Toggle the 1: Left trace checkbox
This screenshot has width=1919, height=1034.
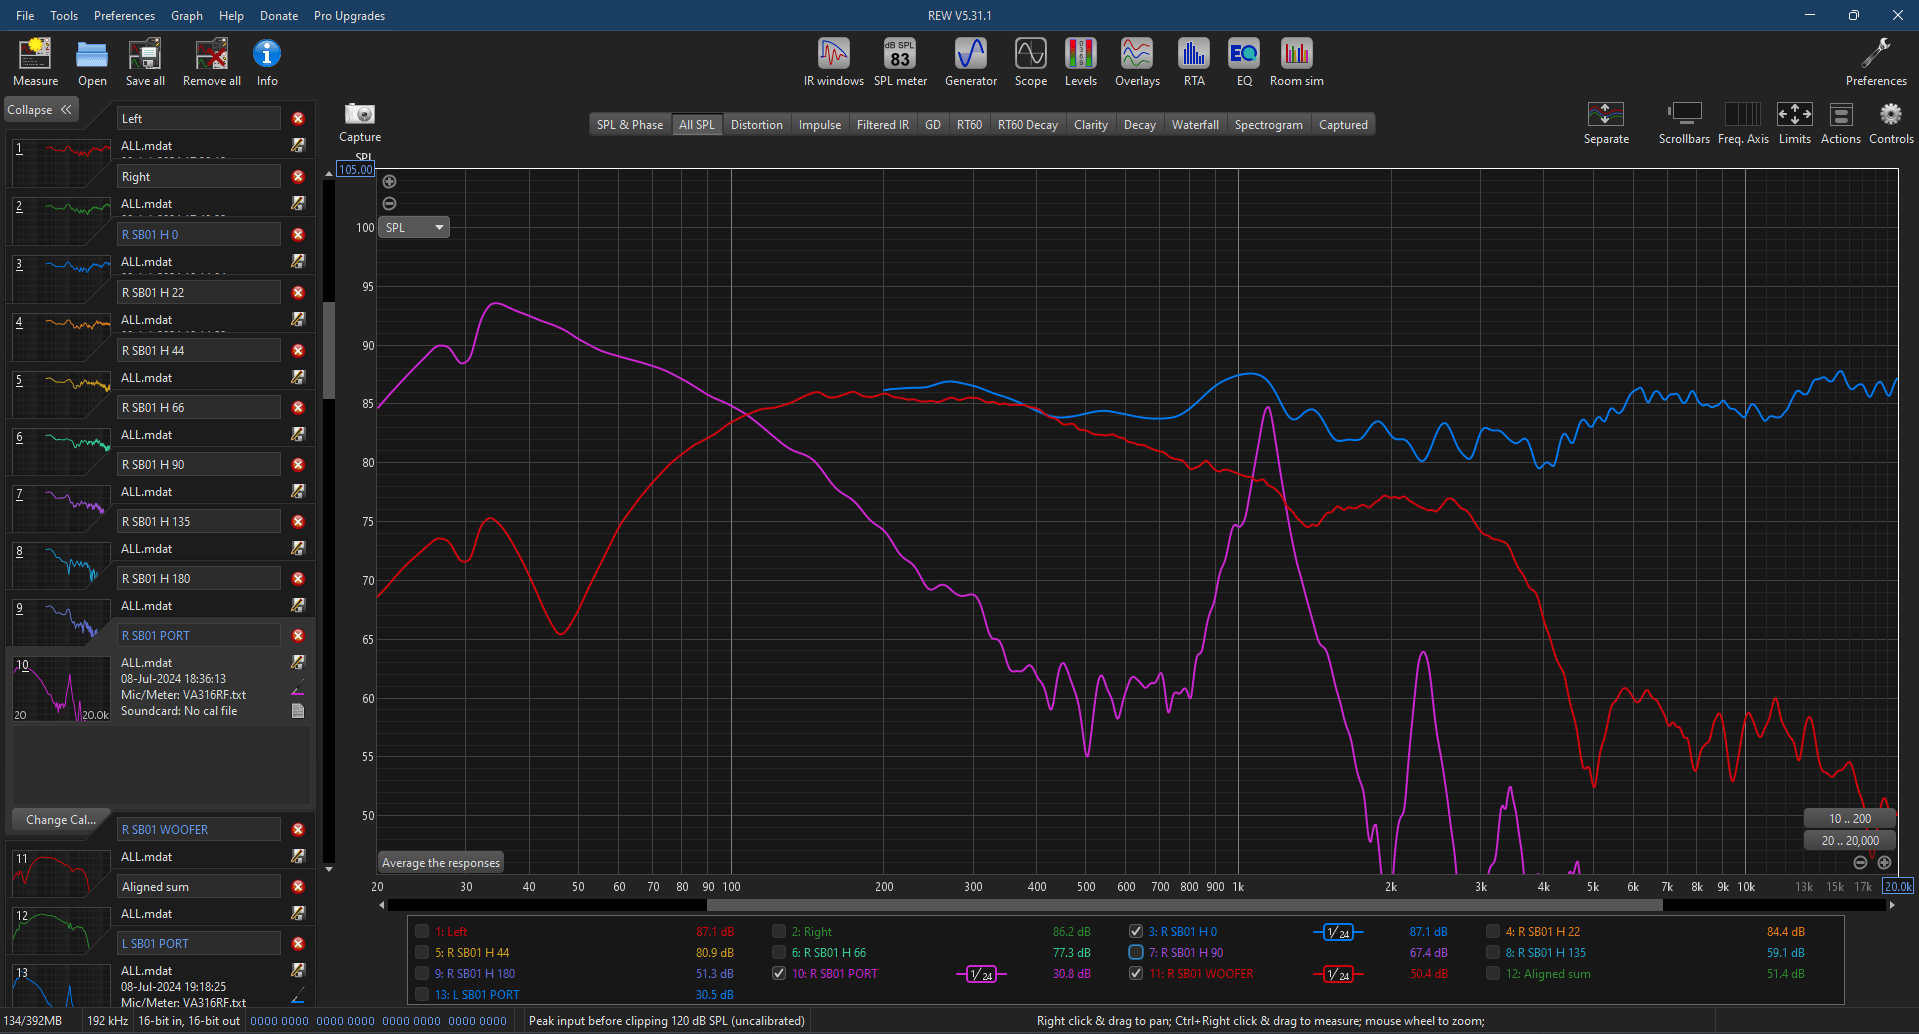pyautogui.click(x=422, y=931)
